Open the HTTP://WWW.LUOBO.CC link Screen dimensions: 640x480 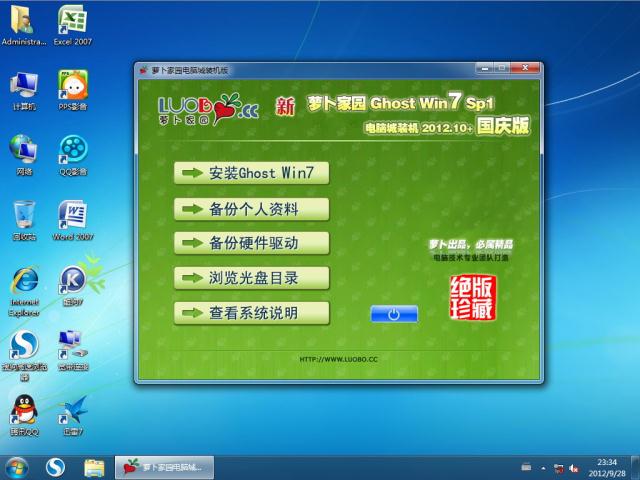[338, 359]
